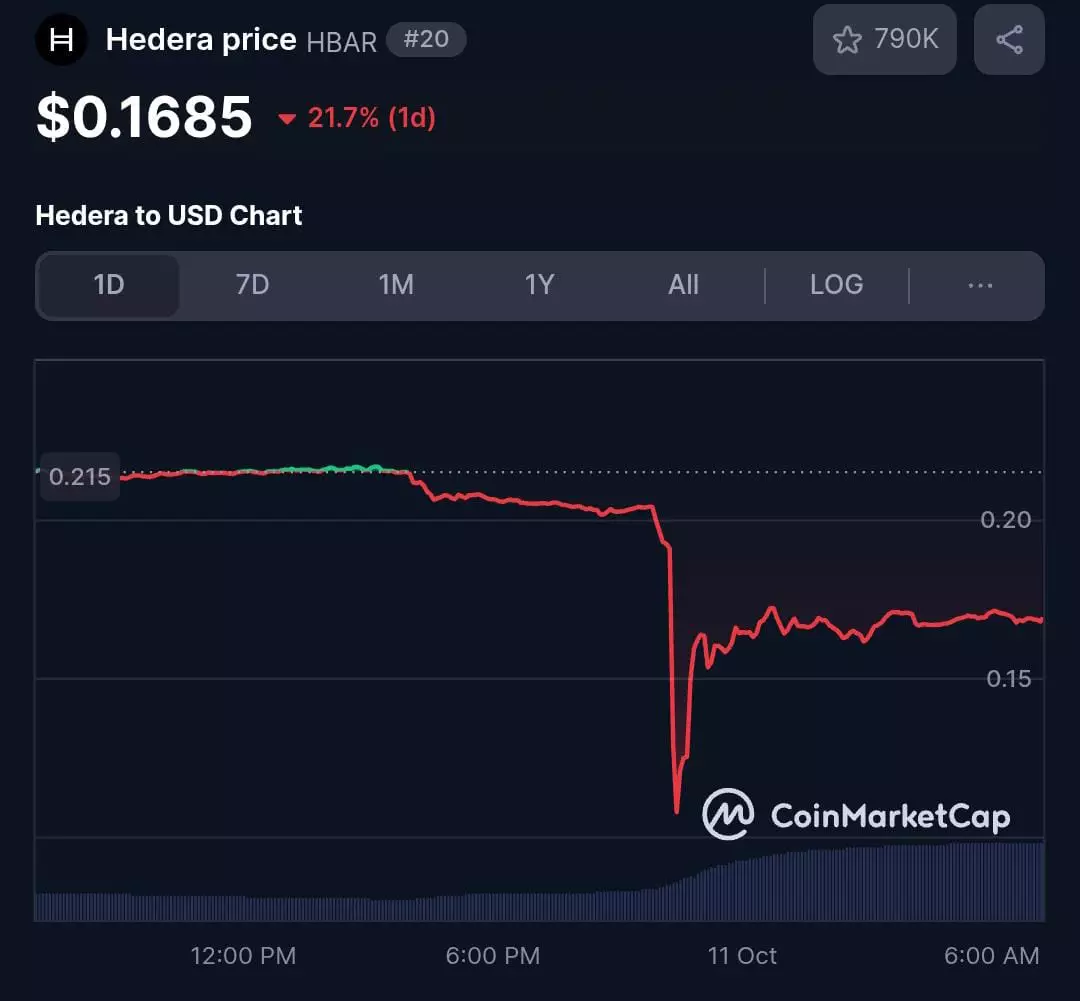
Task: Click the 6:00 PM time axis label
Action: coord(492,955)
